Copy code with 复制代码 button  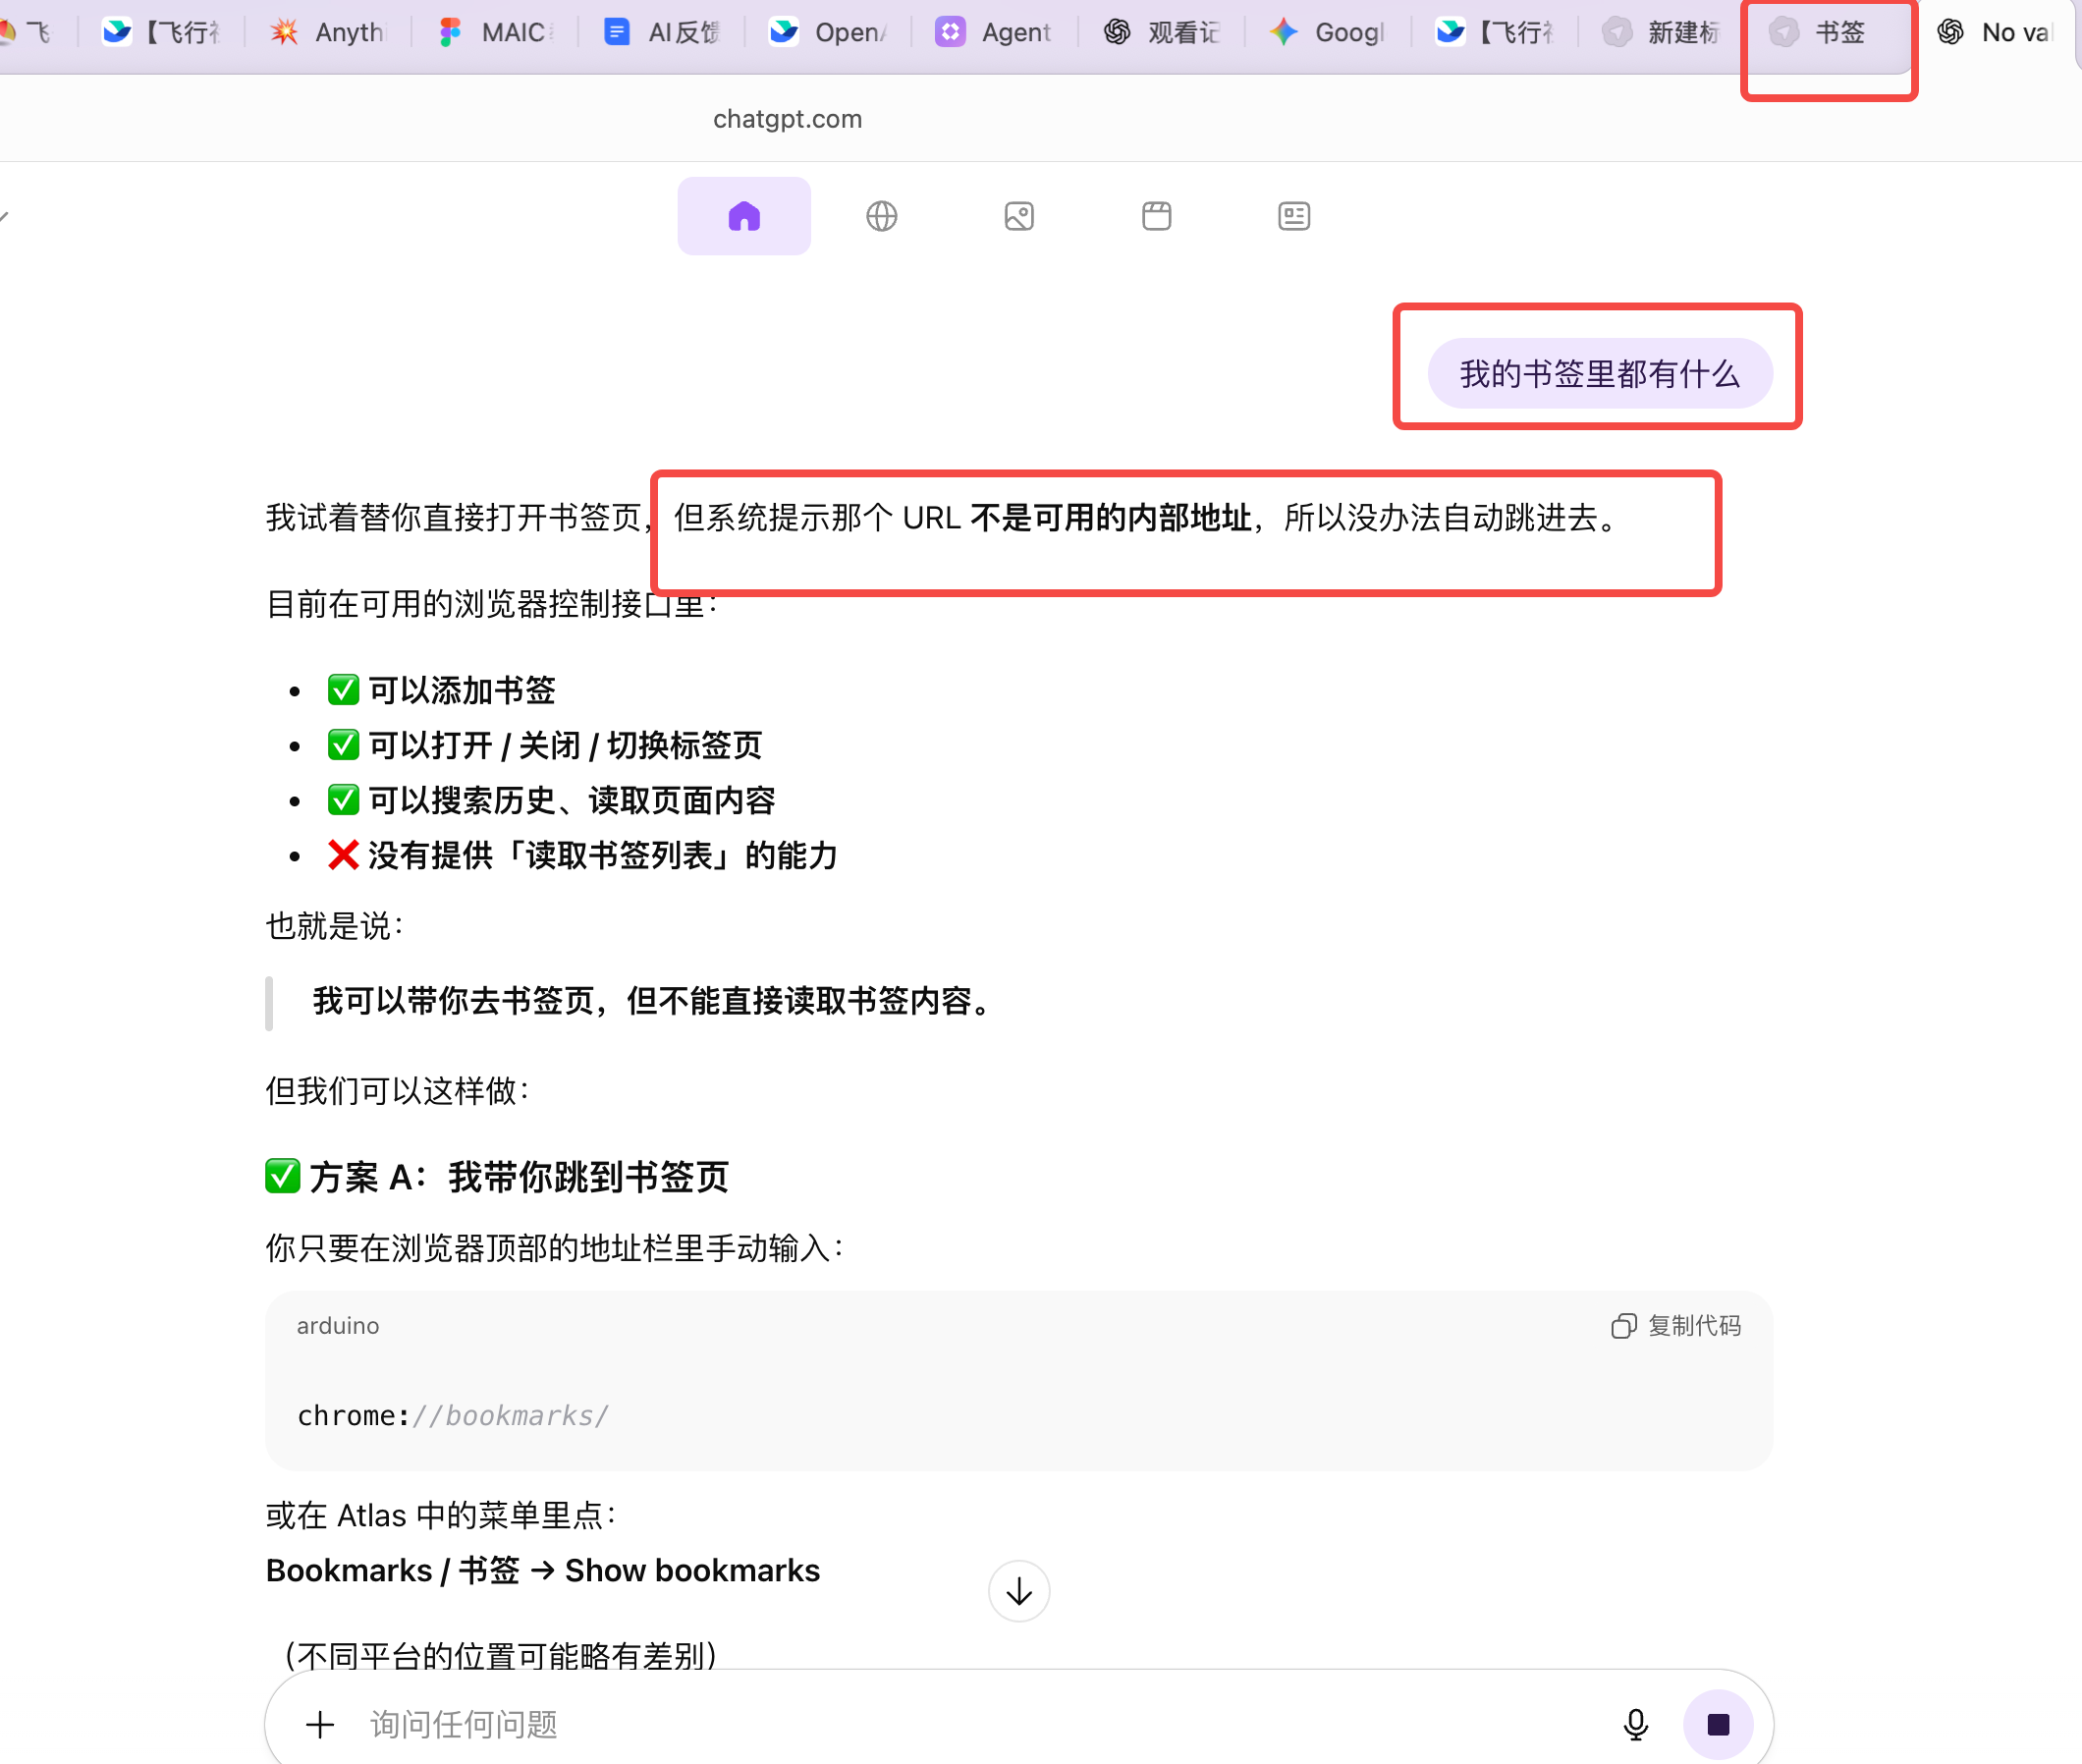[1676, 1325]
